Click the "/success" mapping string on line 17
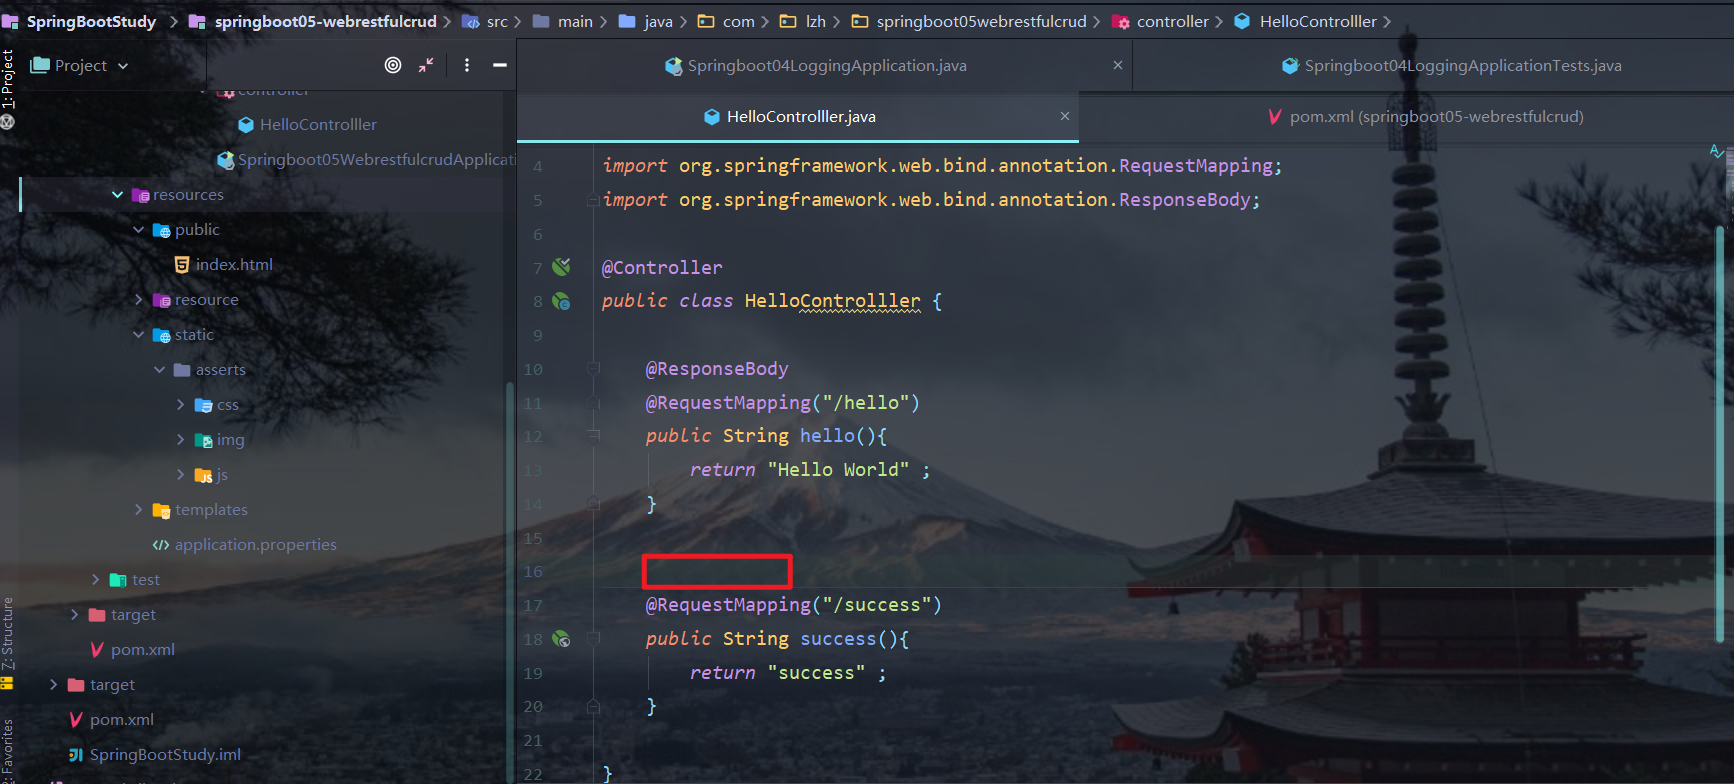Viewport: 1734px width, 784px height. [877, 604]
